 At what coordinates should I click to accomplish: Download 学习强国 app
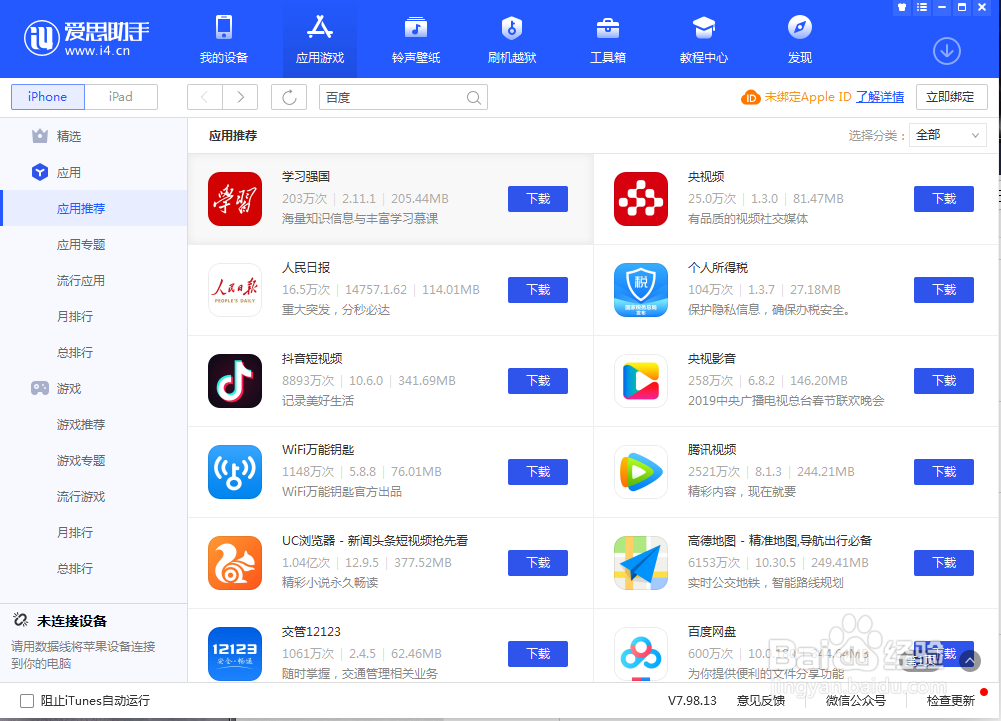[538, 199]
